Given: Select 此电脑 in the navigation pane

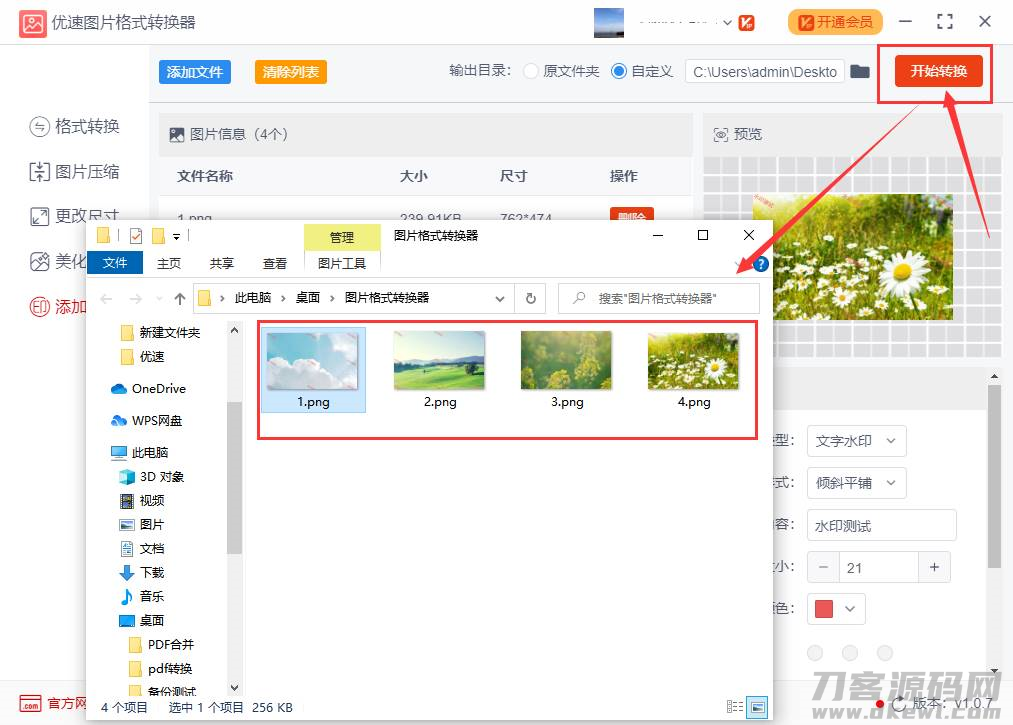Looking at the screenshot, I should [140, 452].
